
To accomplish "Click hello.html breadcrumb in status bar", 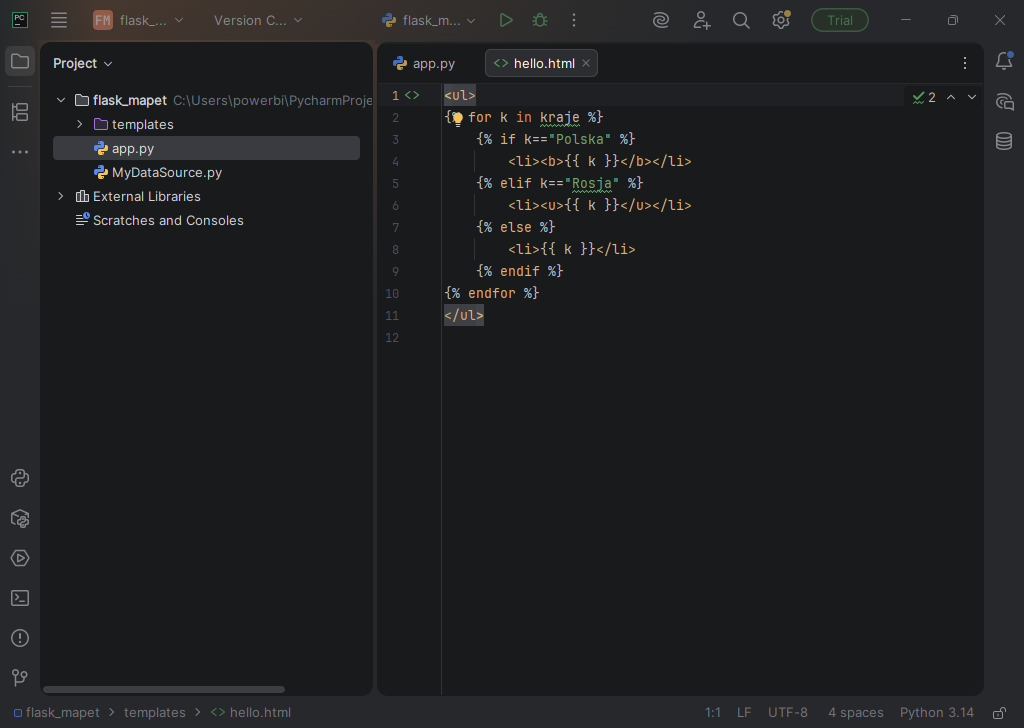I will [x=251, y=712].
